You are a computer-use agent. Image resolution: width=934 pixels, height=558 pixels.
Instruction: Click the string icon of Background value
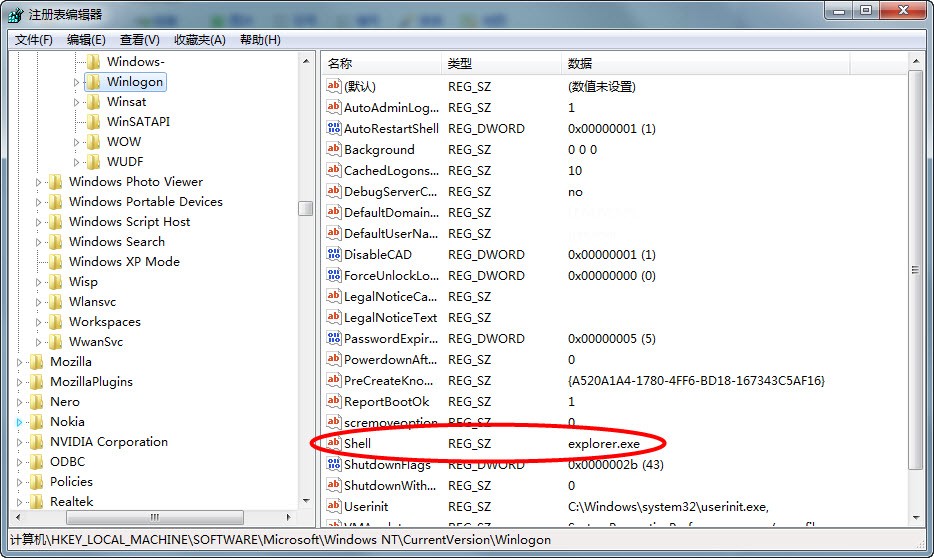(x=334, y=149)
